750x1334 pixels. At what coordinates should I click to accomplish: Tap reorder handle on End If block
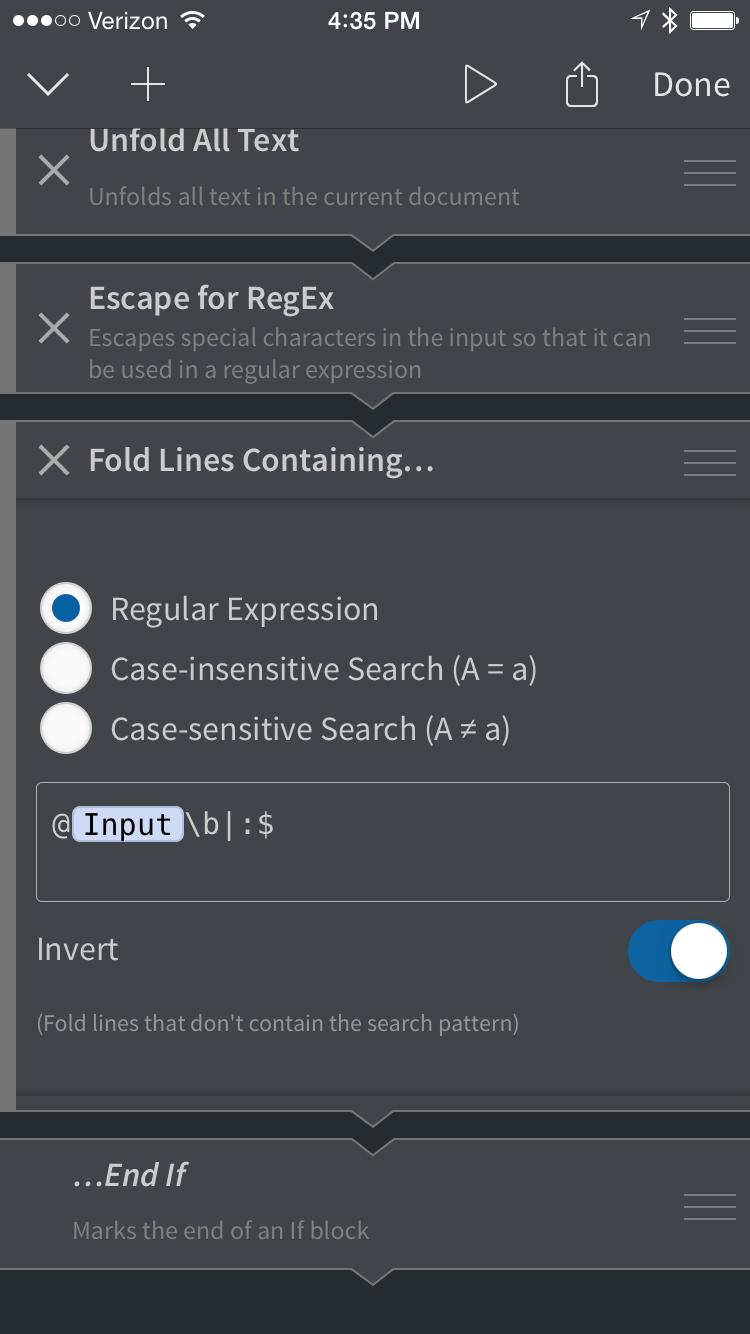tap(710, 1206)
